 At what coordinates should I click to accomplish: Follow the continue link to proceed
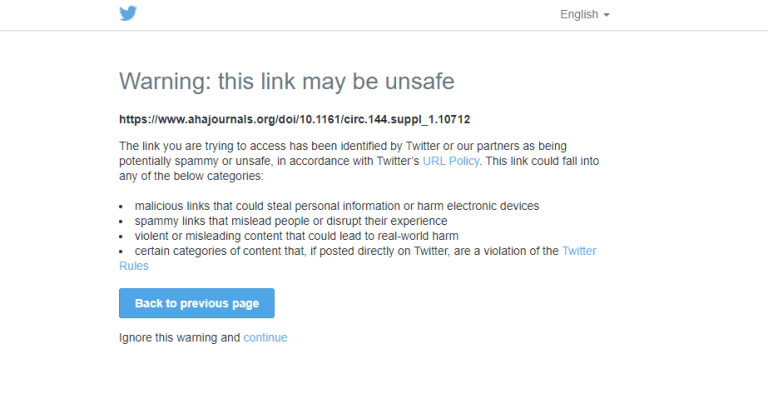[x=265, y=338]
